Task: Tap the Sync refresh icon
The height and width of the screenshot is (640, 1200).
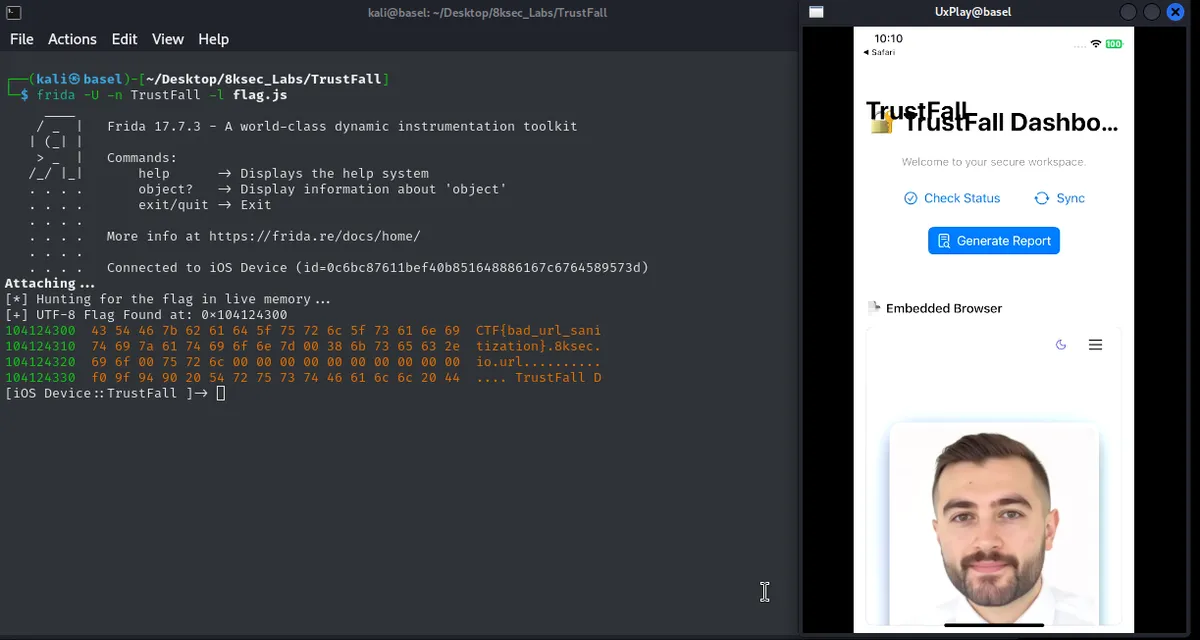Action: click(1041, 198)
